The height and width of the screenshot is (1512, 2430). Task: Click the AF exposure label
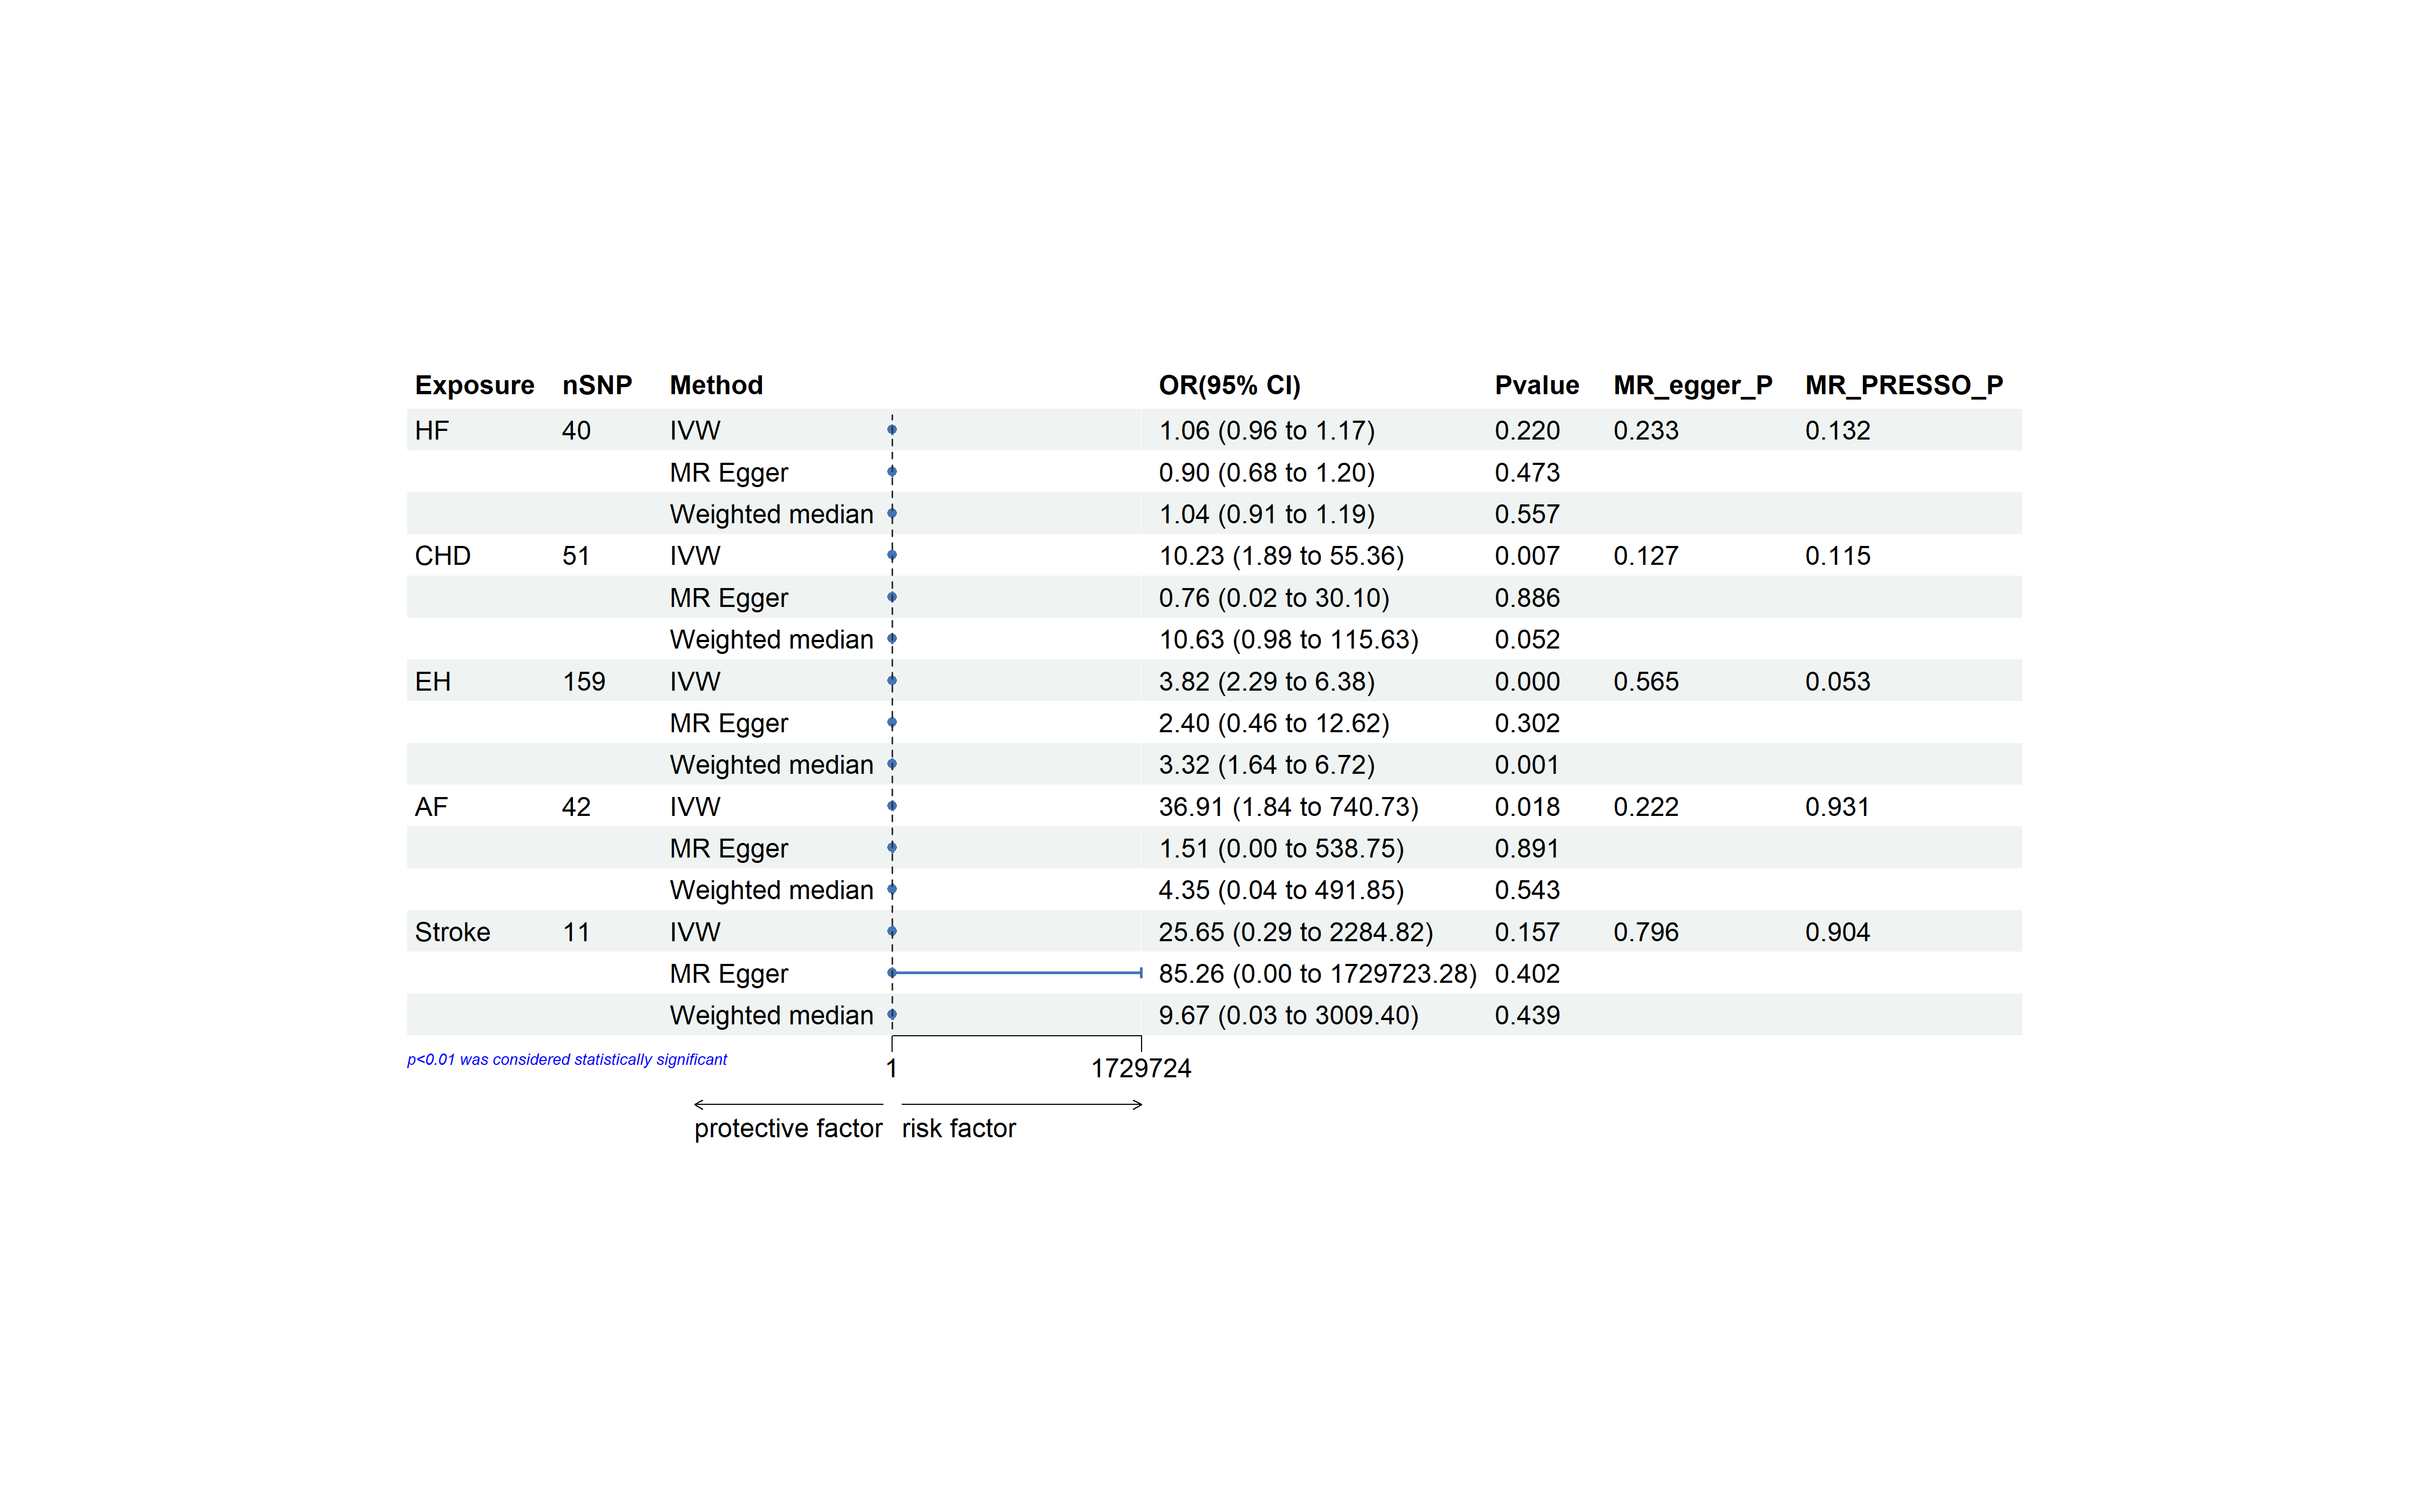pos(431,807)
